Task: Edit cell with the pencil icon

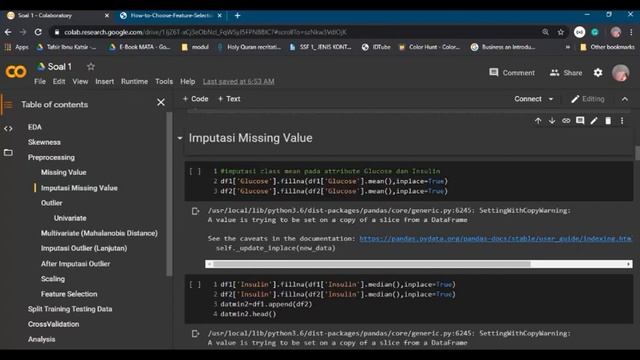Action: (x=594, y=121)
